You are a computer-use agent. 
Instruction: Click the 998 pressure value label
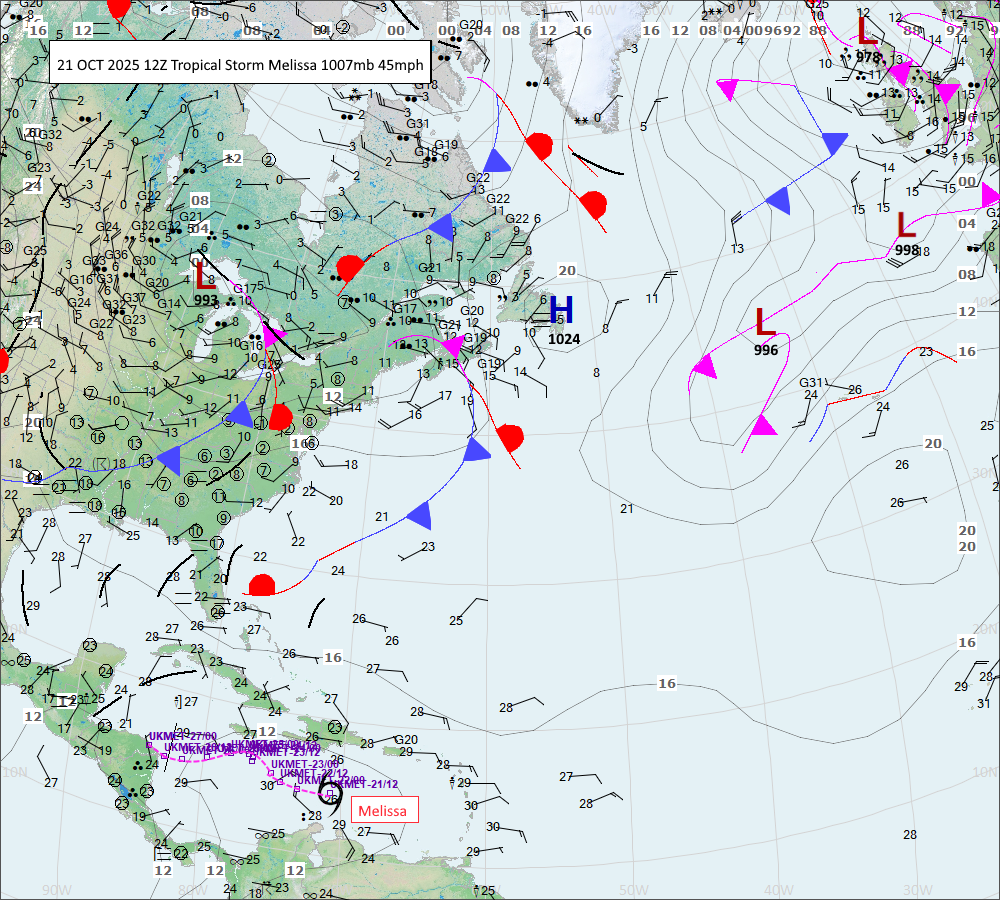pos(907,250)
